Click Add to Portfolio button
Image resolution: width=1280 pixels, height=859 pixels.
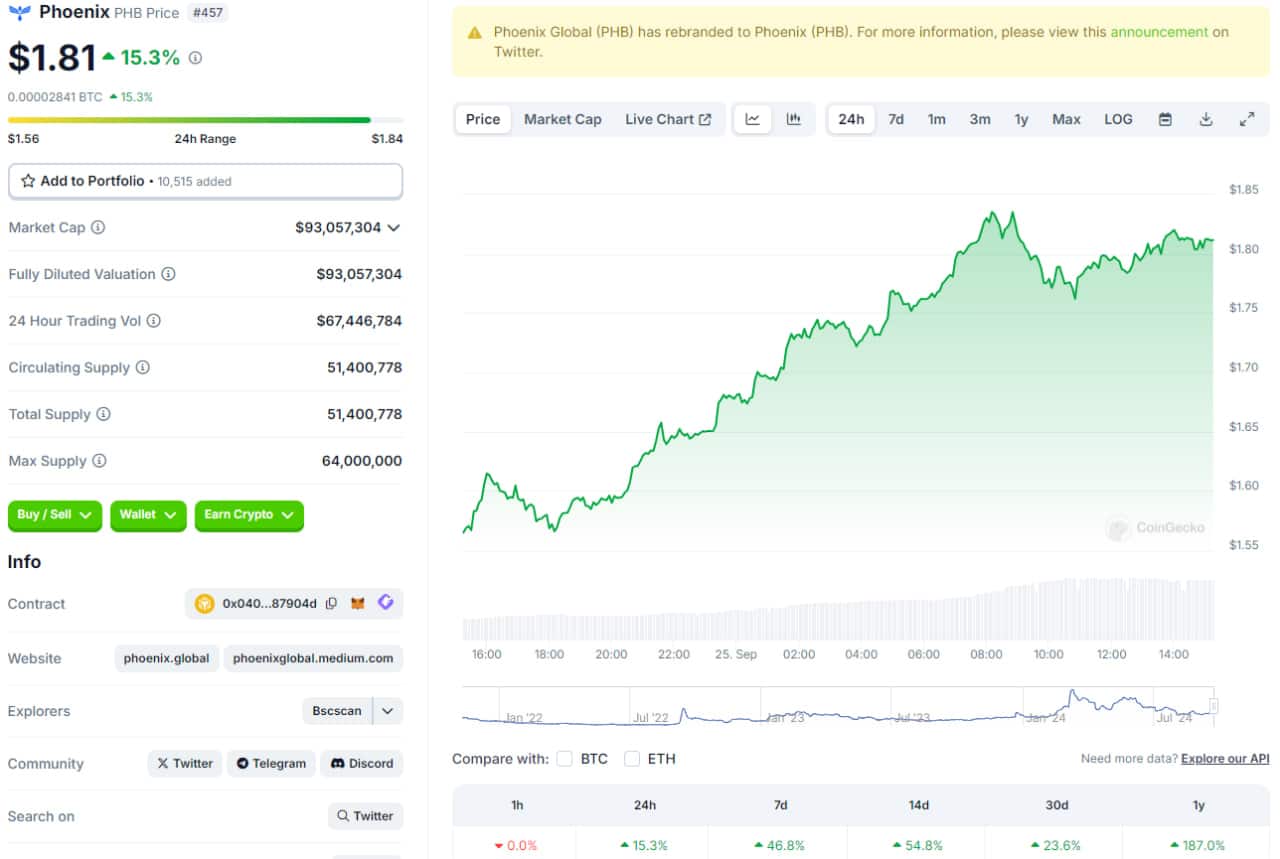(205, 181)
